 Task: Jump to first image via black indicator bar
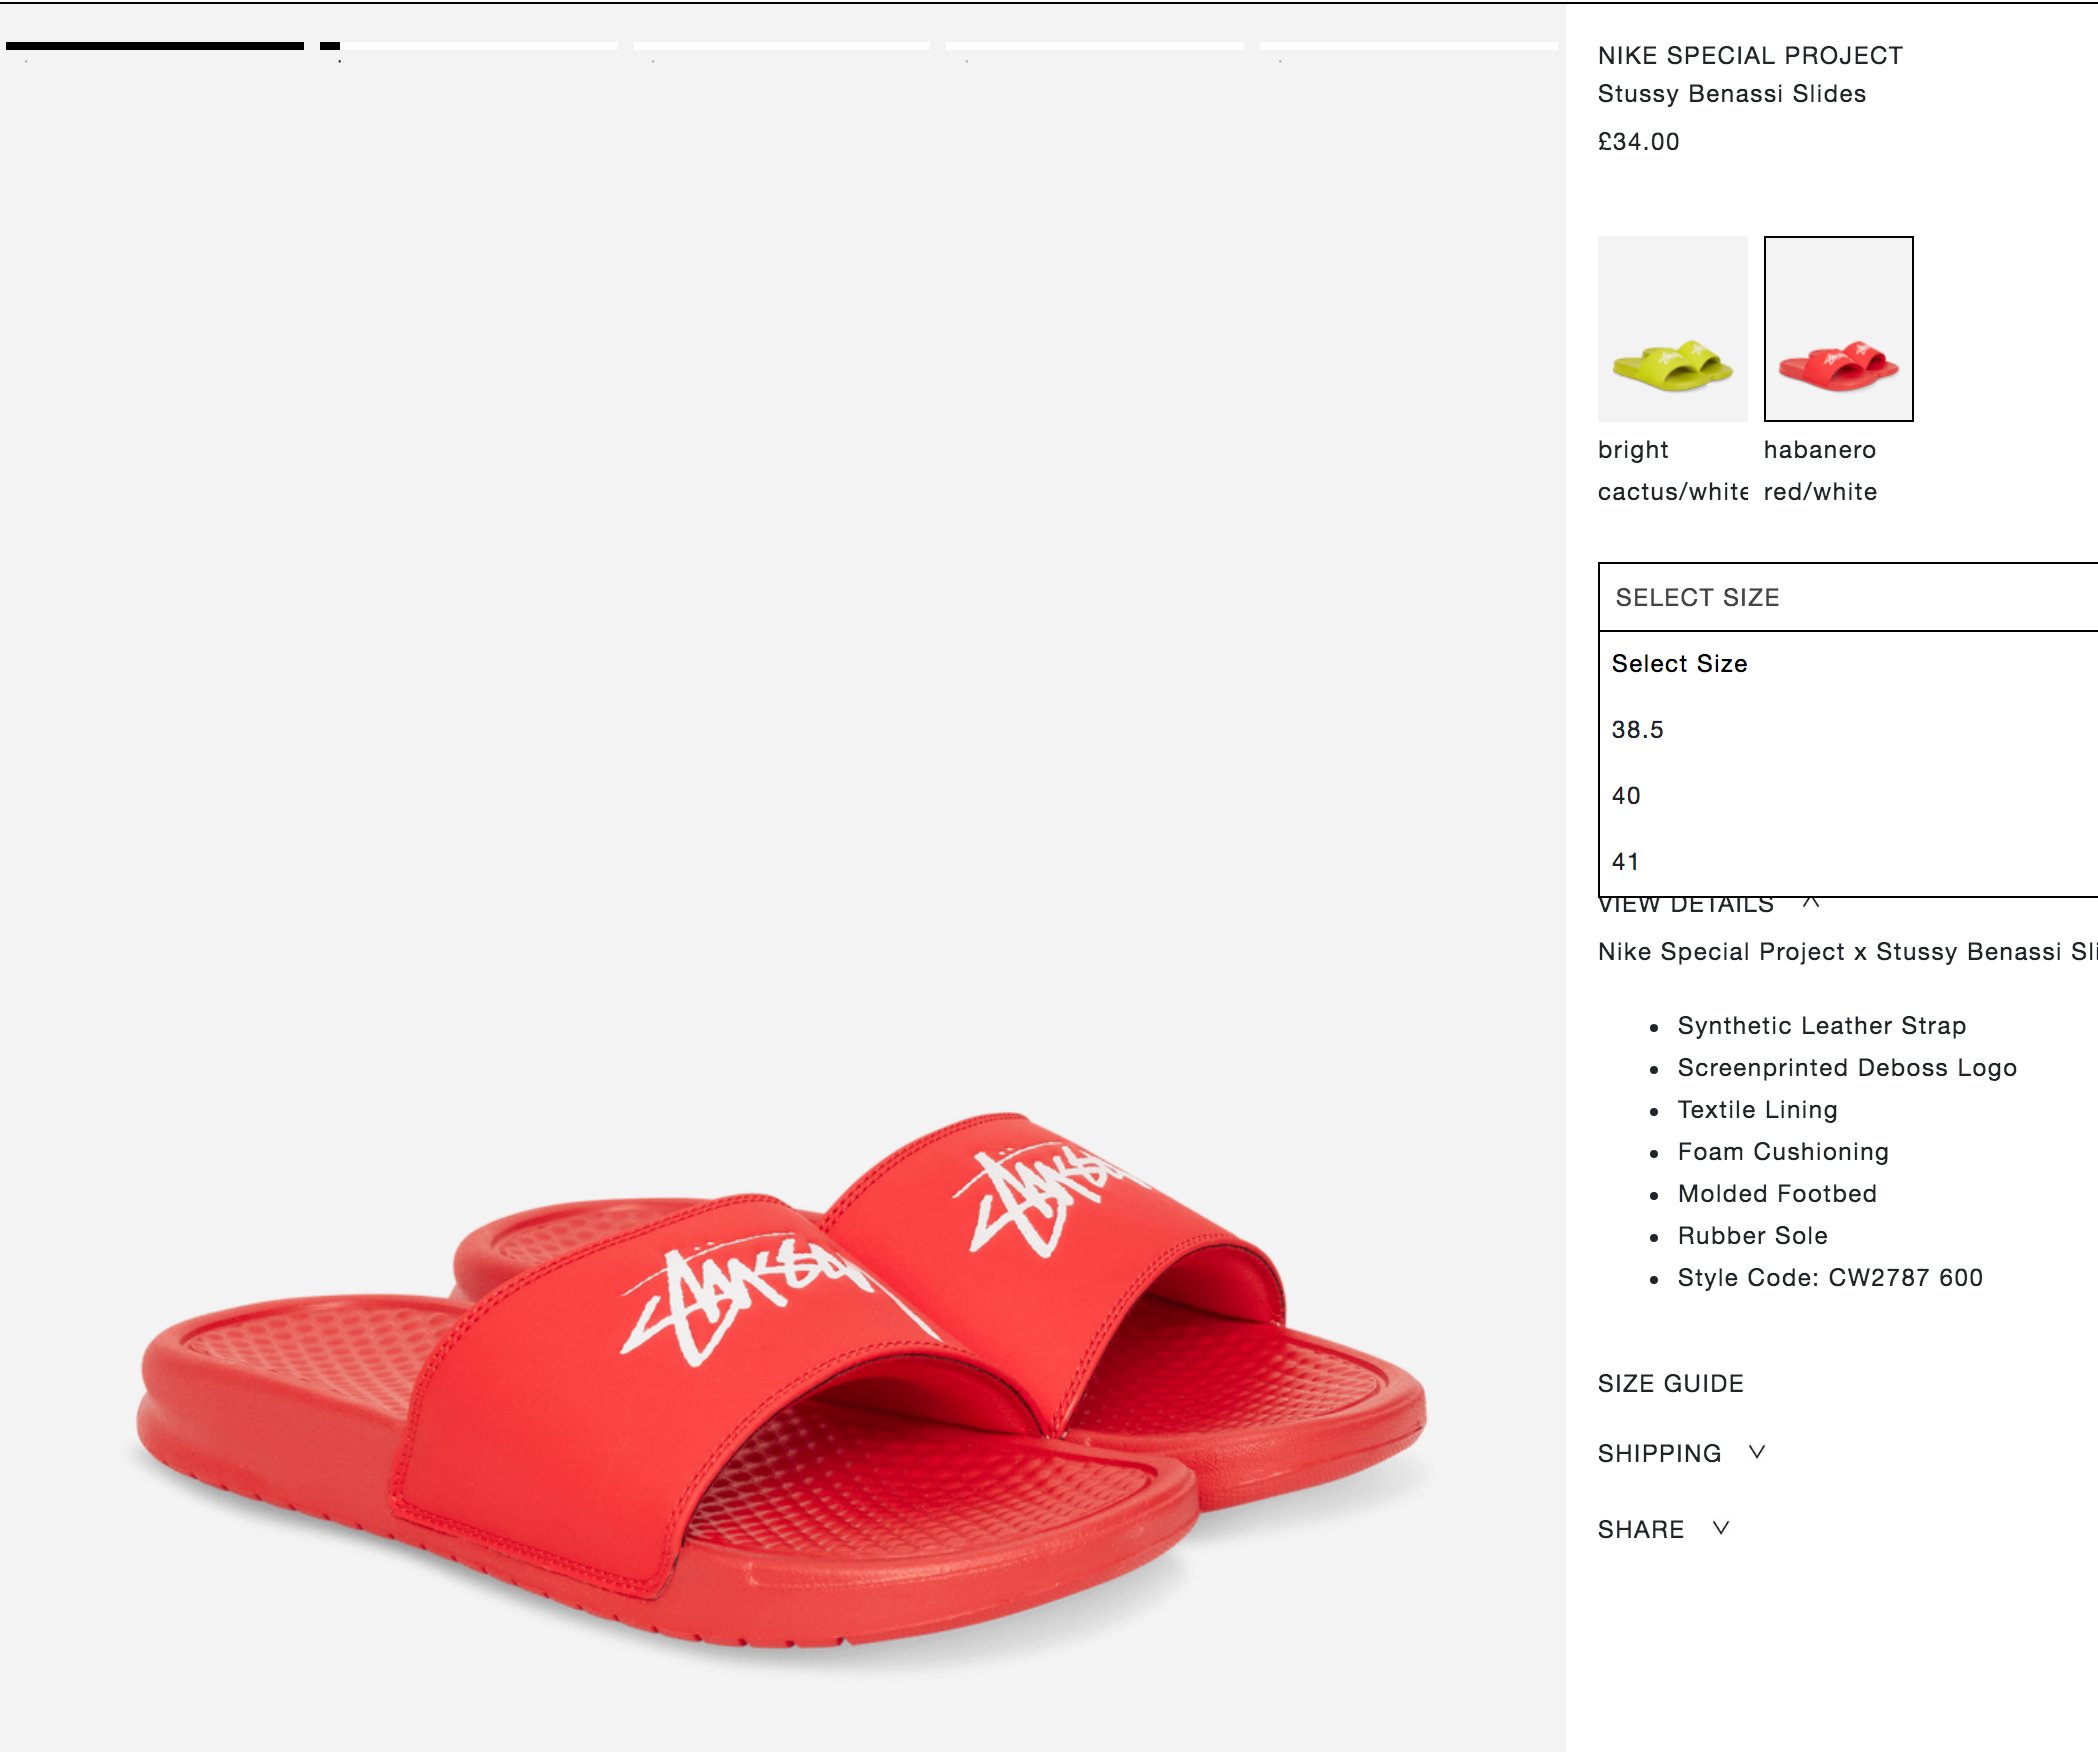pyautogui.click(x=155, y=46)
